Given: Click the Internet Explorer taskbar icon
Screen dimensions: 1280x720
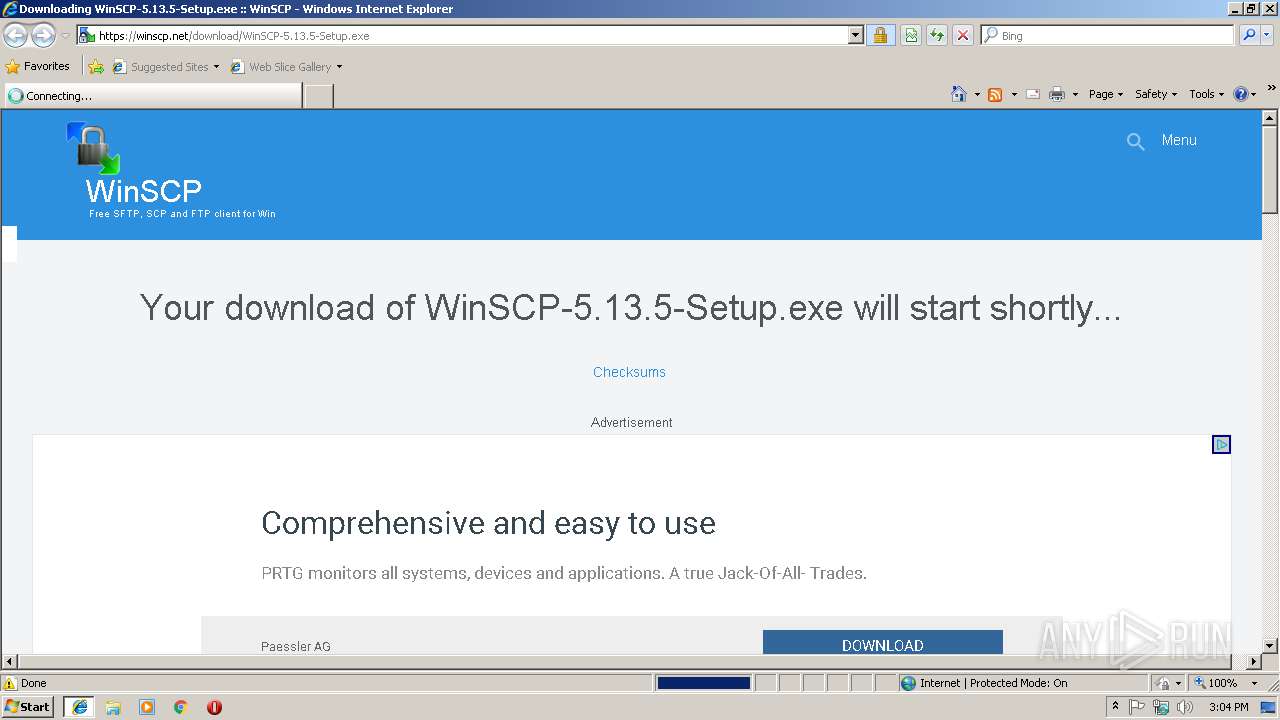Looking at the screenshot, I should pyautogui.click(x=80, y=707).
